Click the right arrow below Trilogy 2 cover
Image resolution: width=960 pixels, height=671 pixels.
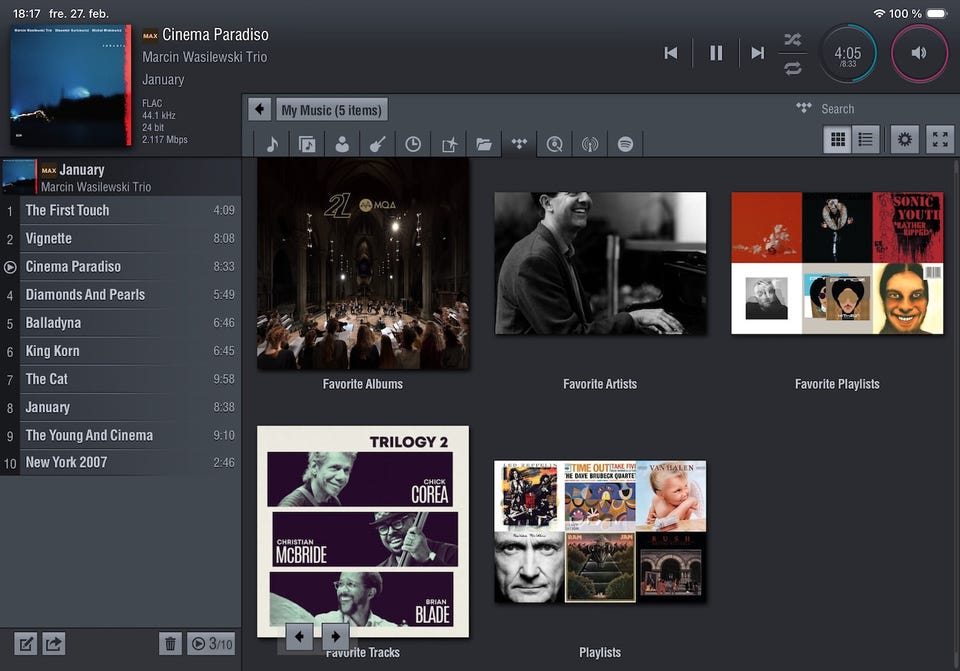(x=335, y=636)
